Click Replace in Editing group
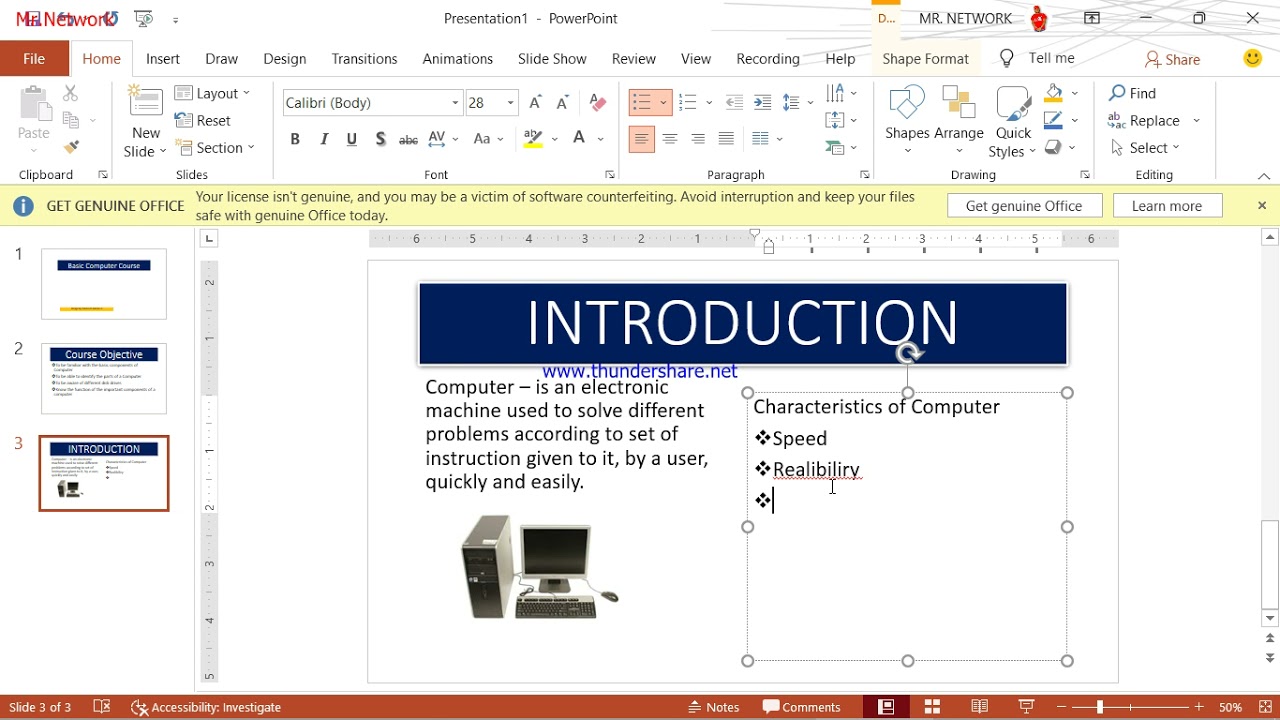1280x720 pixels. [x=1153, y=121]
